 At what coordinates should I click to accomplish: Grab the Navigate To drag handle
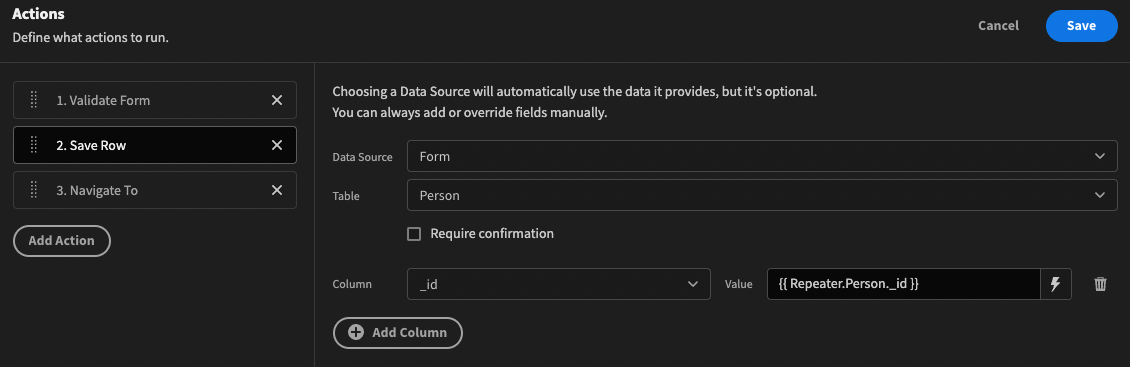[34, 190]
